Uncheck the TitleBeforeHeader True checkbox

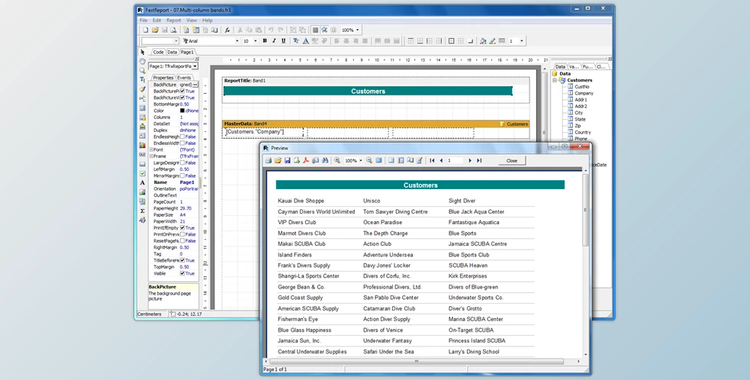point(182,260)
